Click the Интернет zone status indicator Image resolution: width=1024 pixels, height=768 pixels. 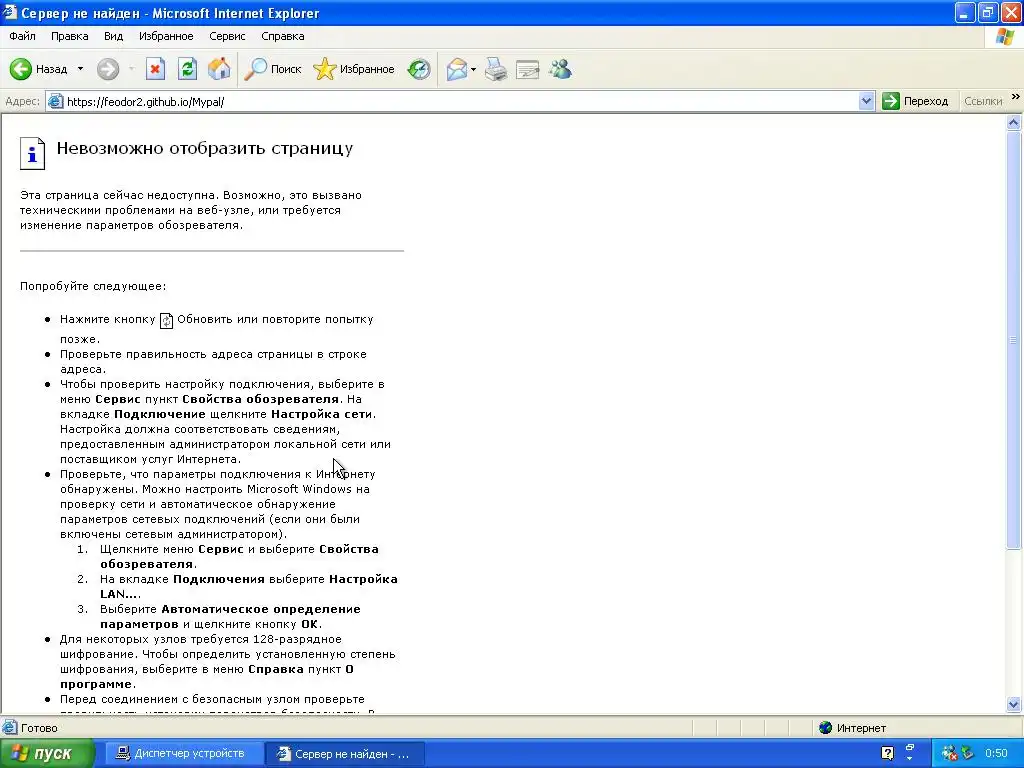[853, 728]
